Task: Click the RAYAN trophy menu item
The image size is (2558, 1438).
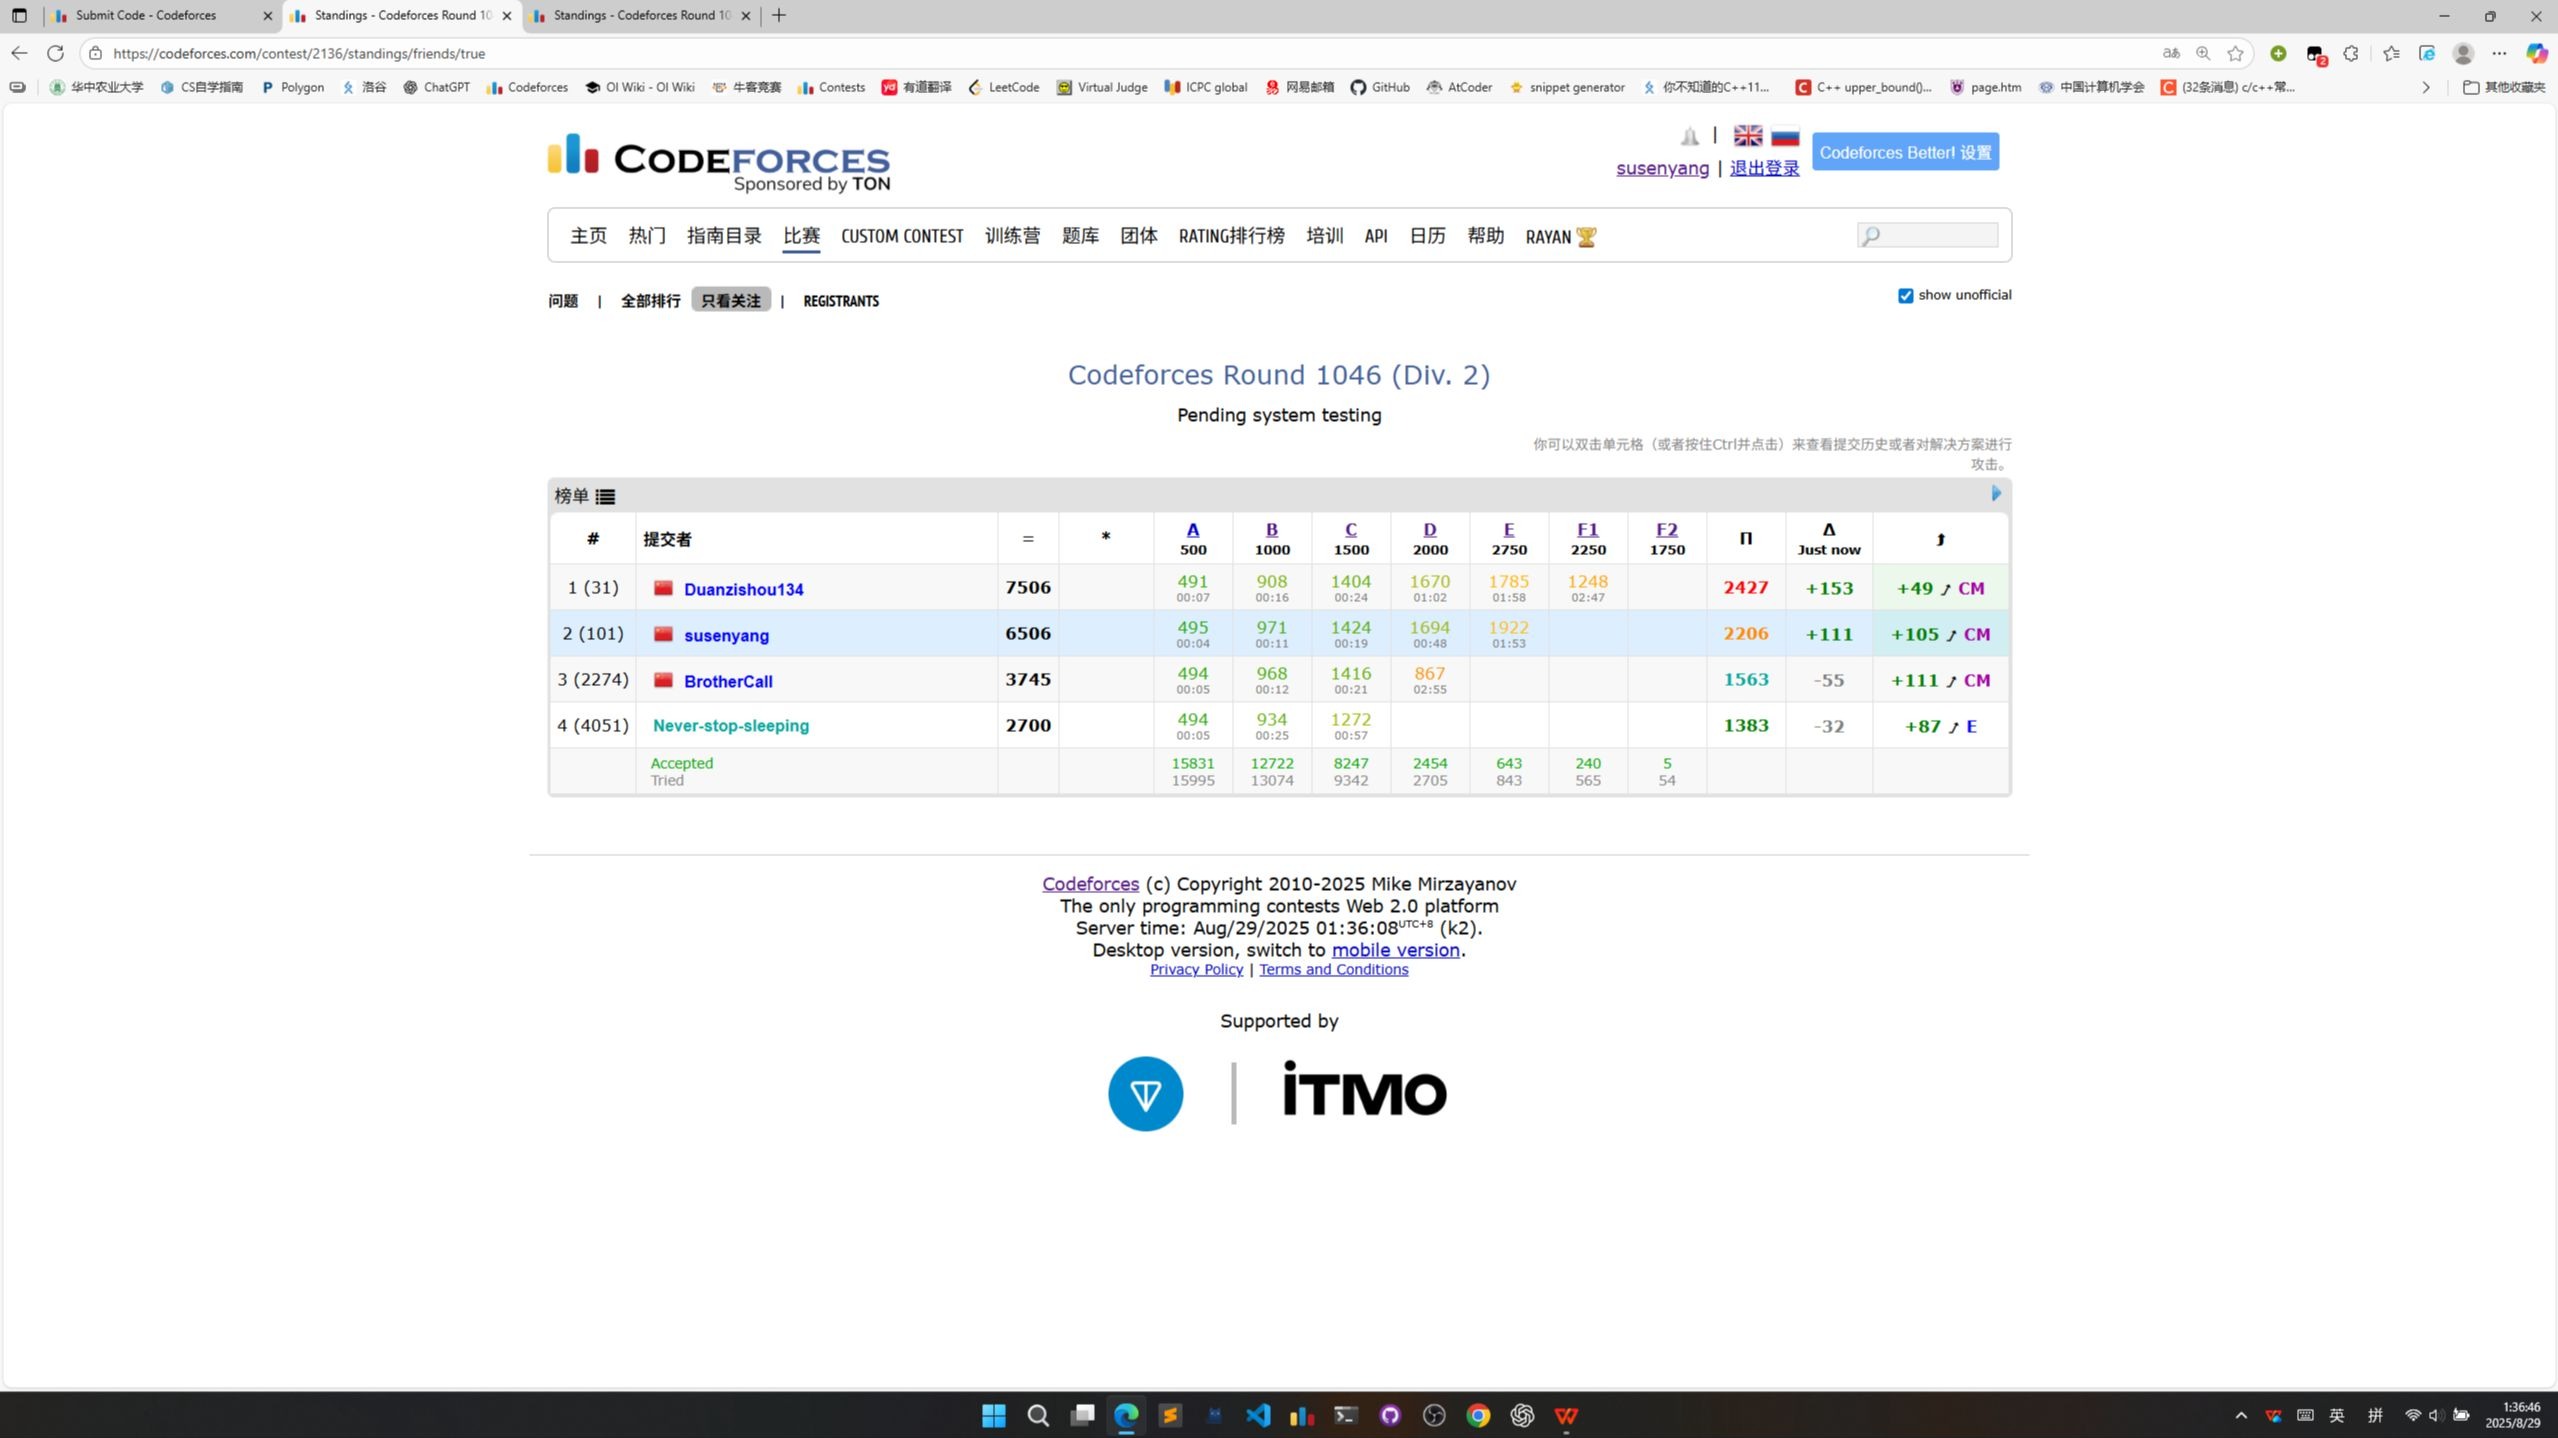Action: pos(1560,237)
